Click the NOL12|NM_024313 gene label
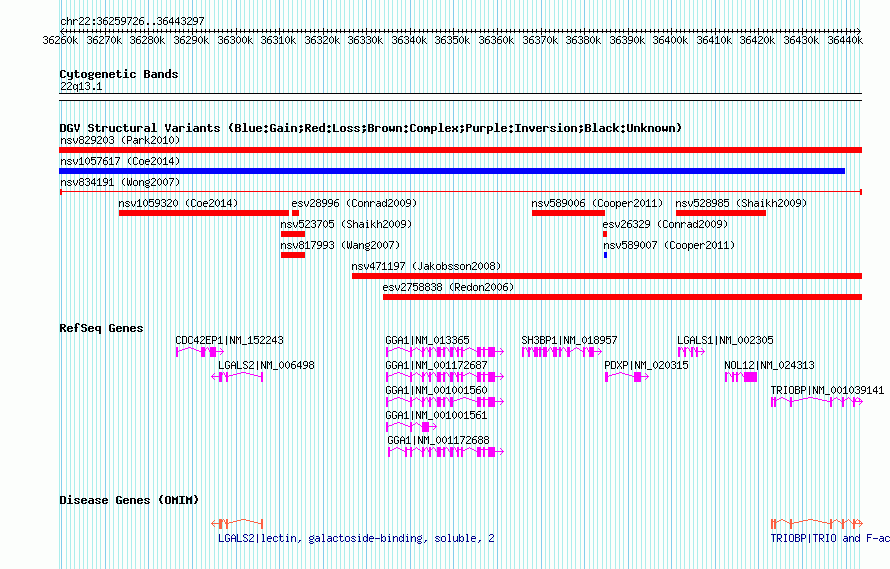The height and width of the screenshot is (569, 890). [769, 365]
